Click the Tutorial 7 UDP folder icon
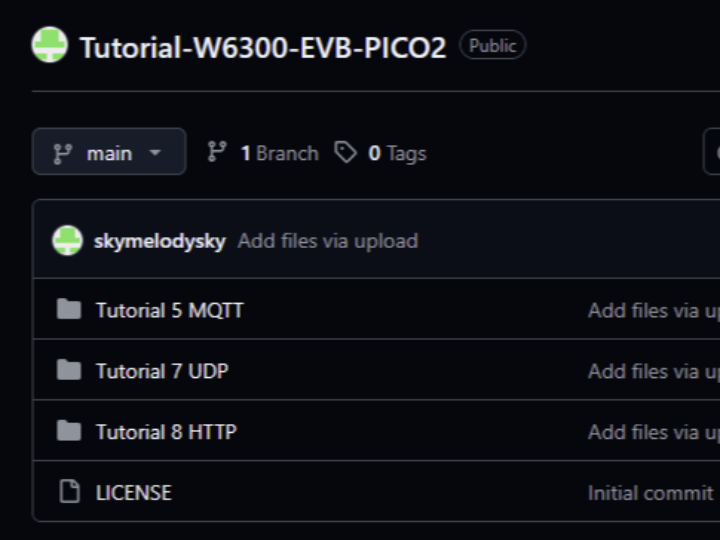The image size is (720, 540). [x=69, y=371]
